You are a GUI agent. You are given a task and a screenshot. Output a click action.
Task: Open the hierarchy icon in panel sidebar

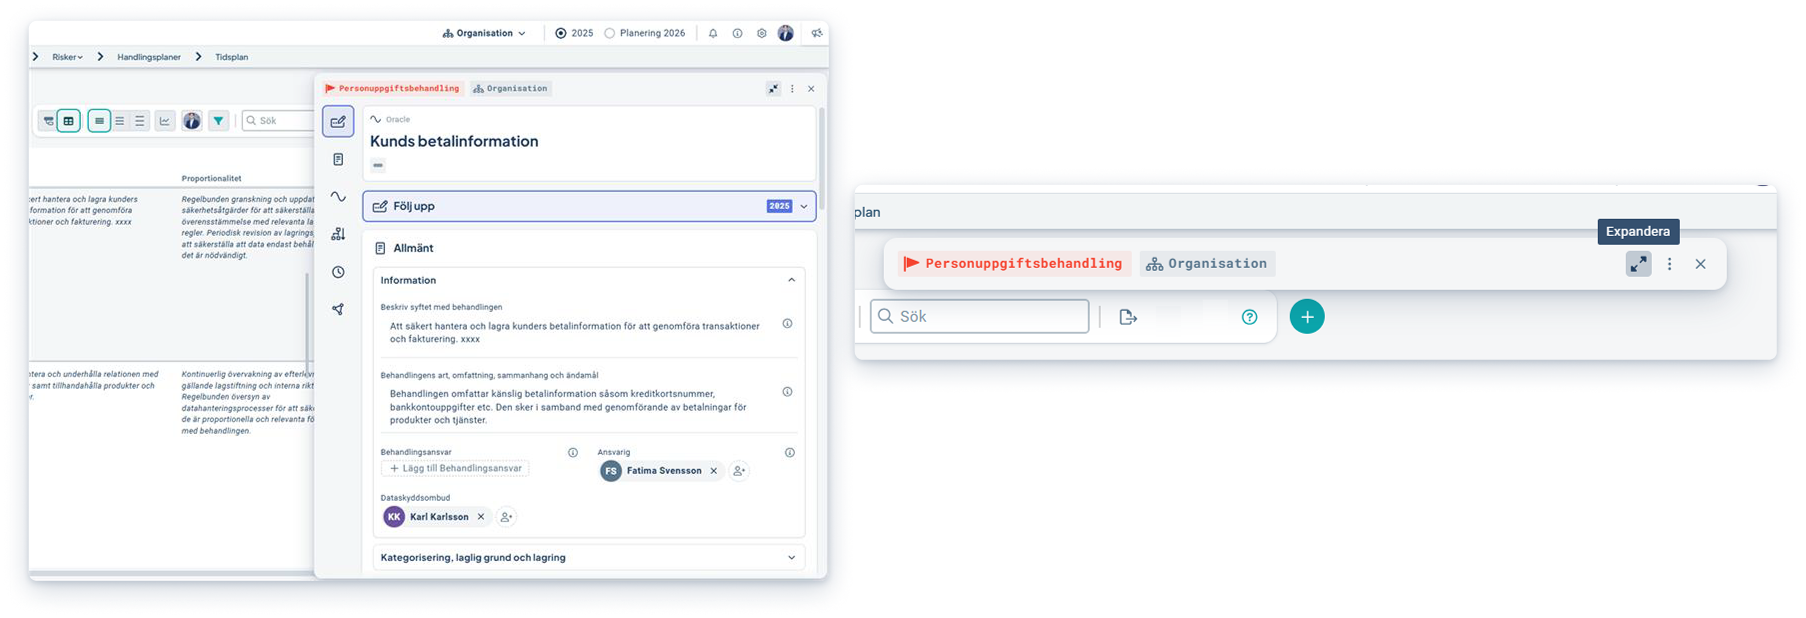point(338,234)
